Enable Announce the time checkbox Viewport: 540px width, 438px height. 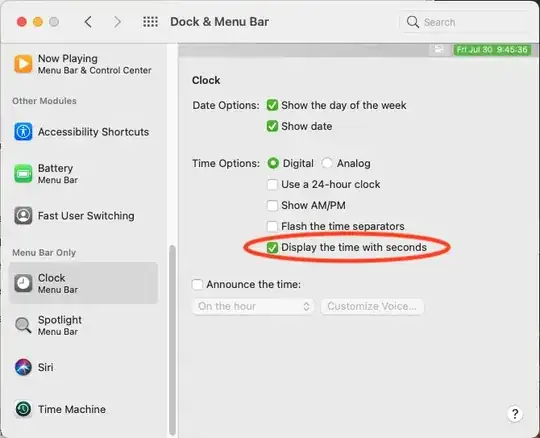coord(197,284)
